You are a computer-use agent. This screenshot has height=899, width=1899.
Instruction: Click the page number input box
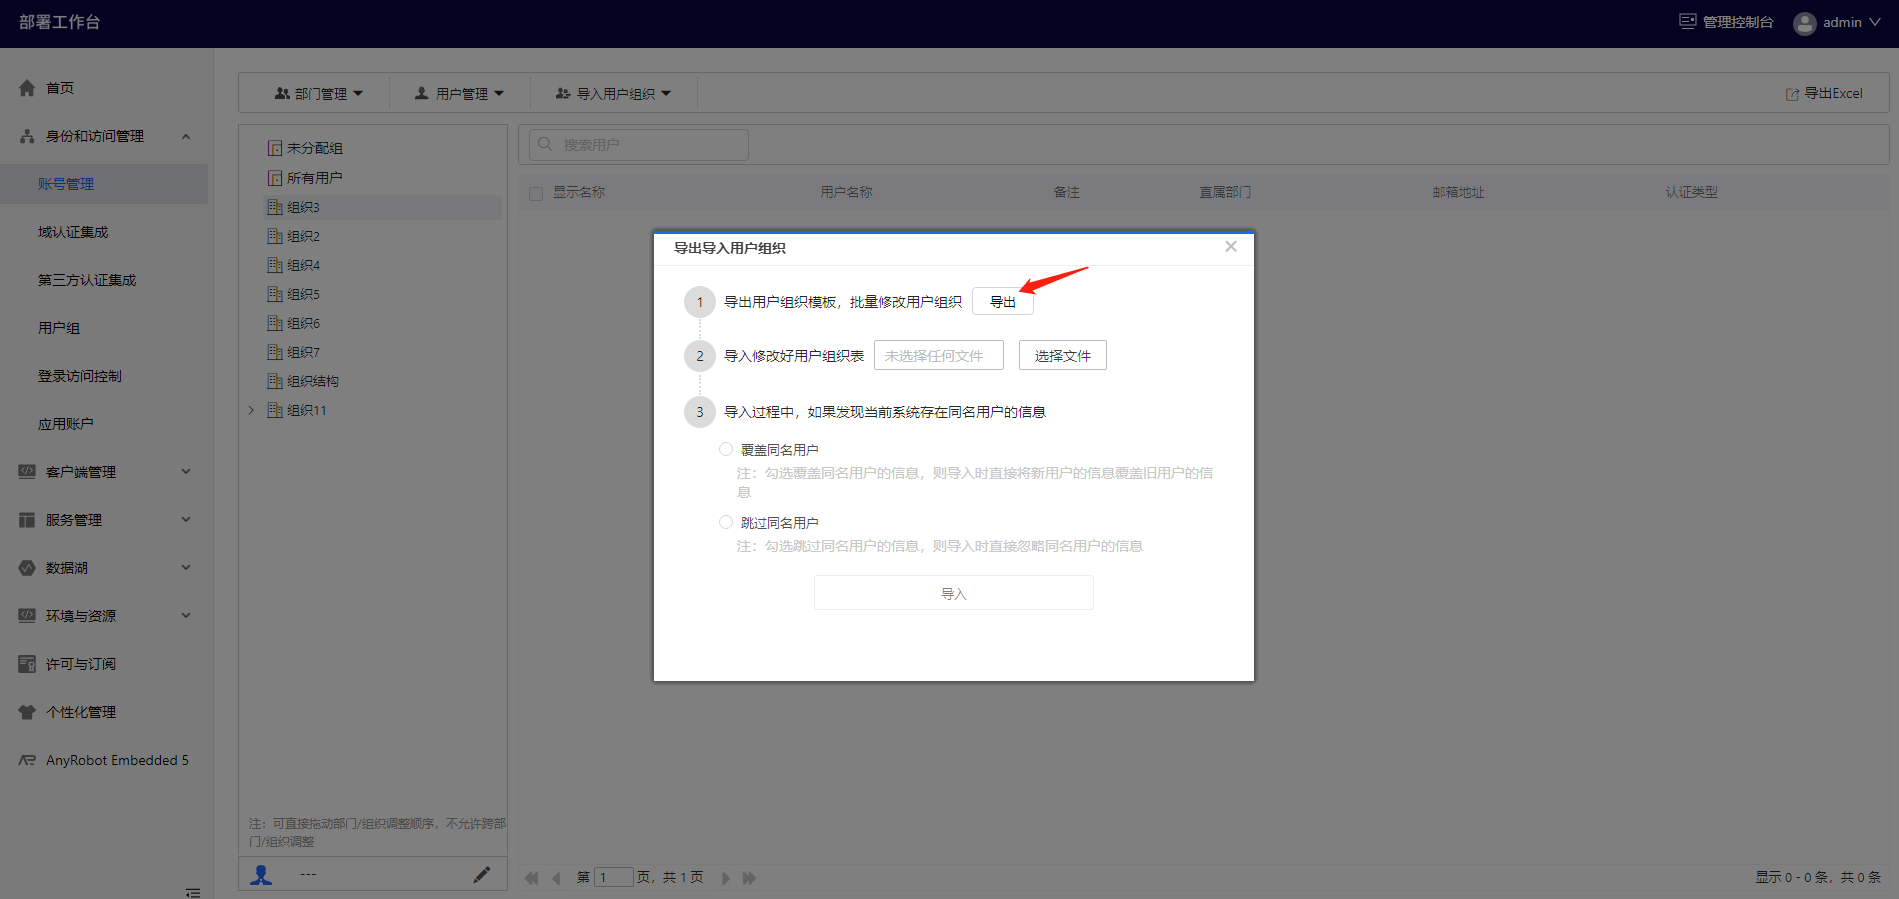pyautogui.click(x=614, y=877)
